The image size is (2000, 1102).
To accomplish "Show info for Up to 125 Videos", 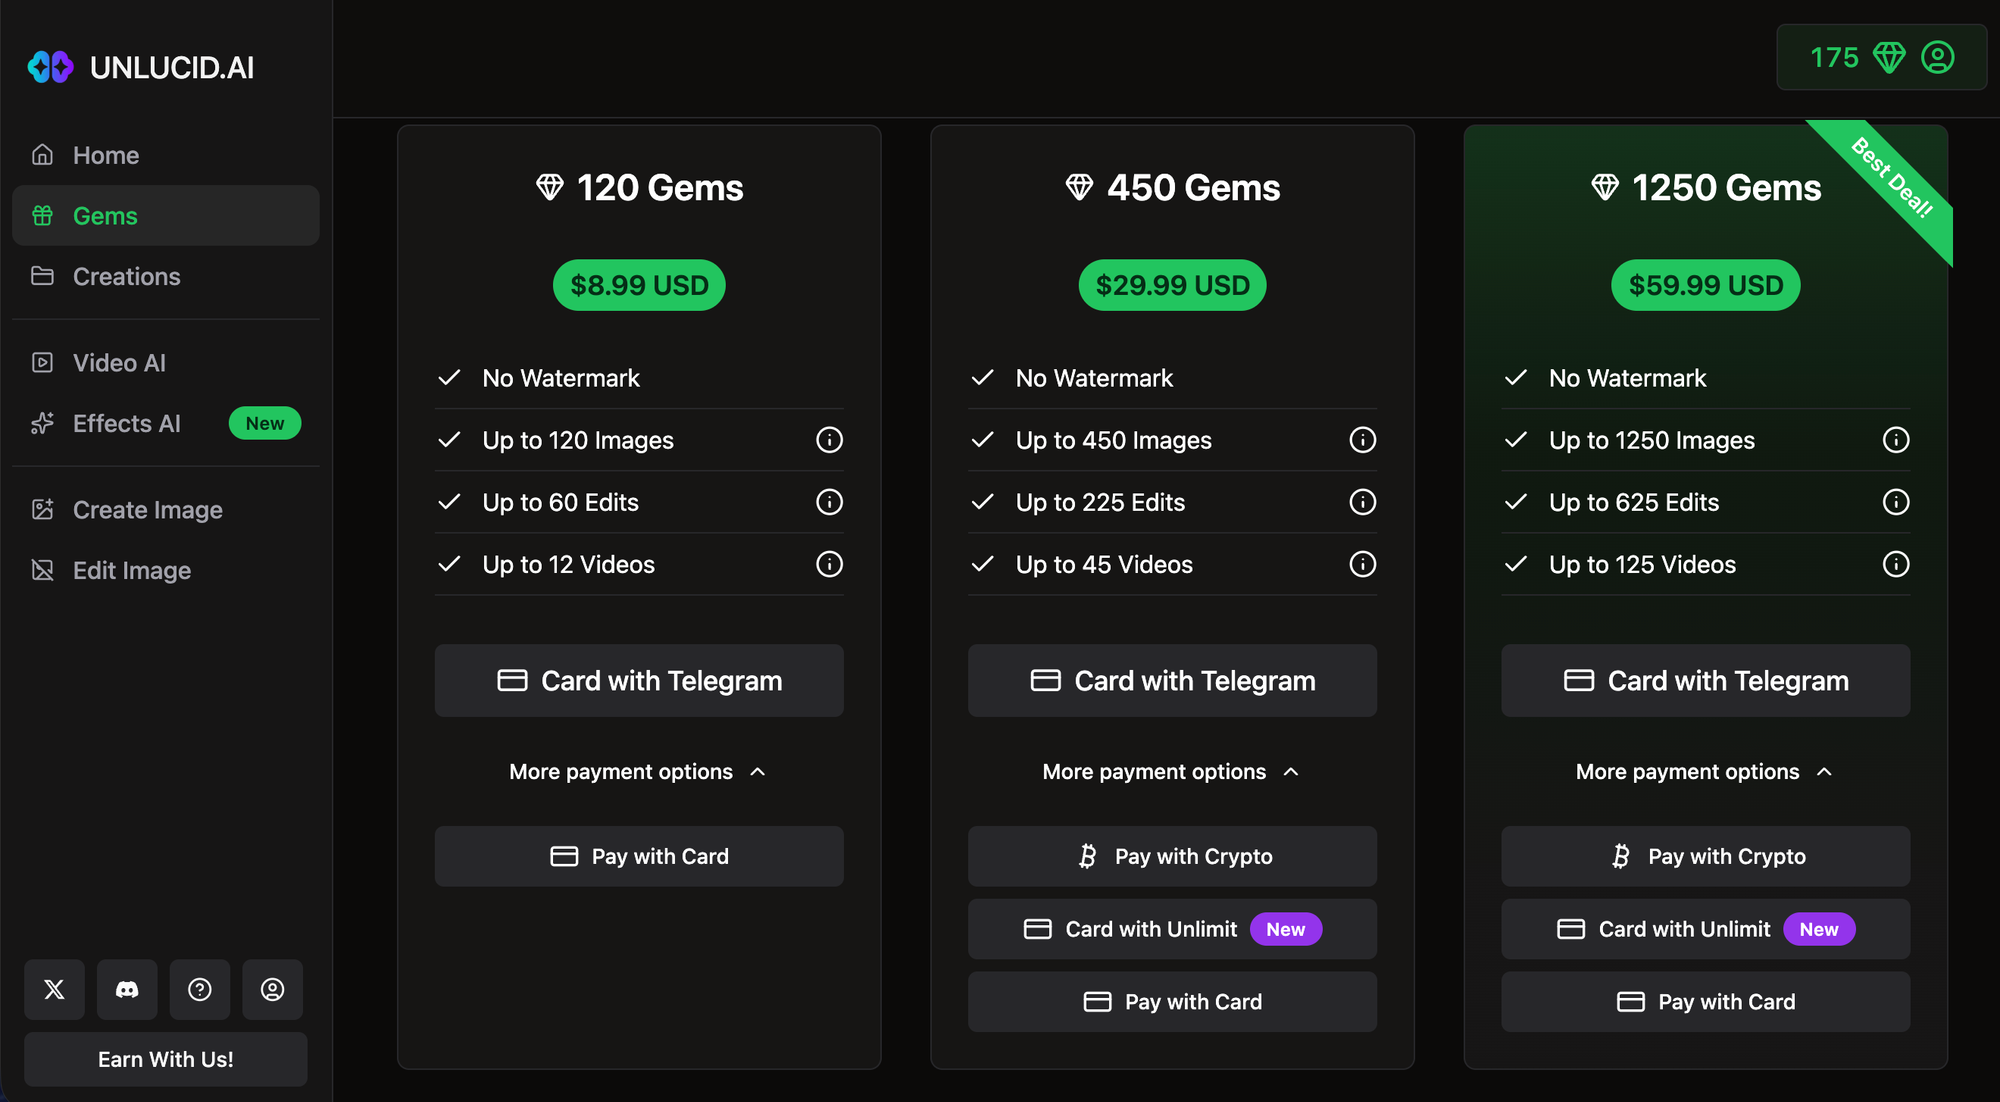I will [1895, 564].
